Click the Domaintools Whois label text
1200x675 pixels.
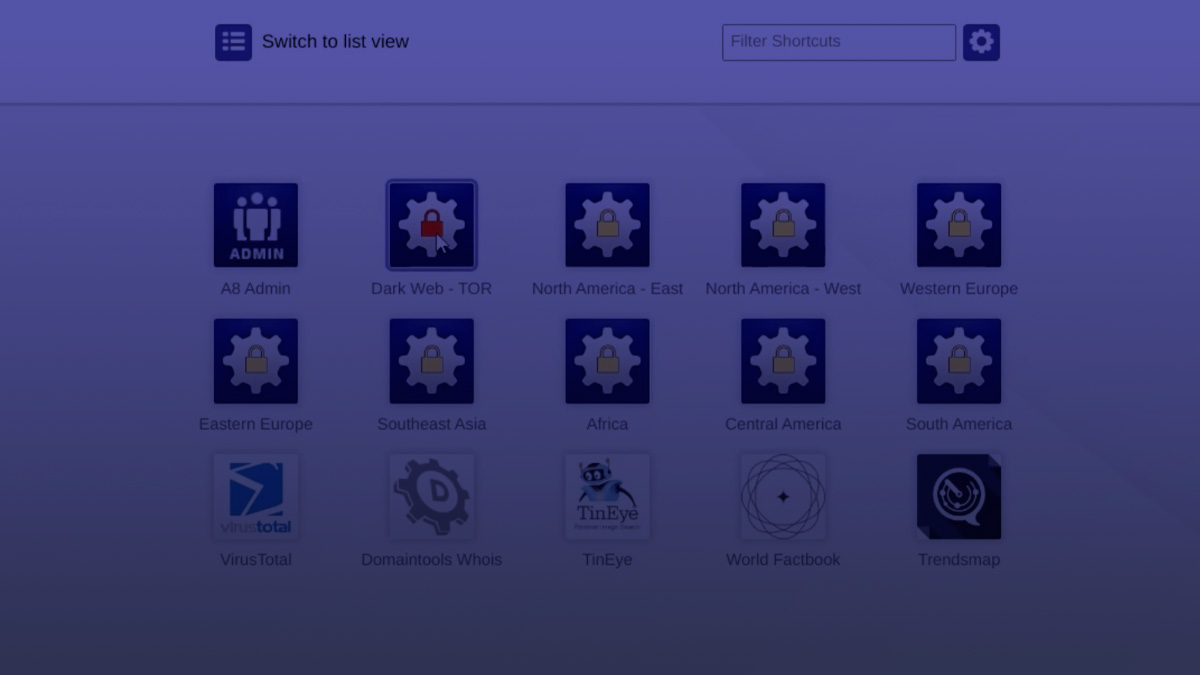(x=432, y=560)
